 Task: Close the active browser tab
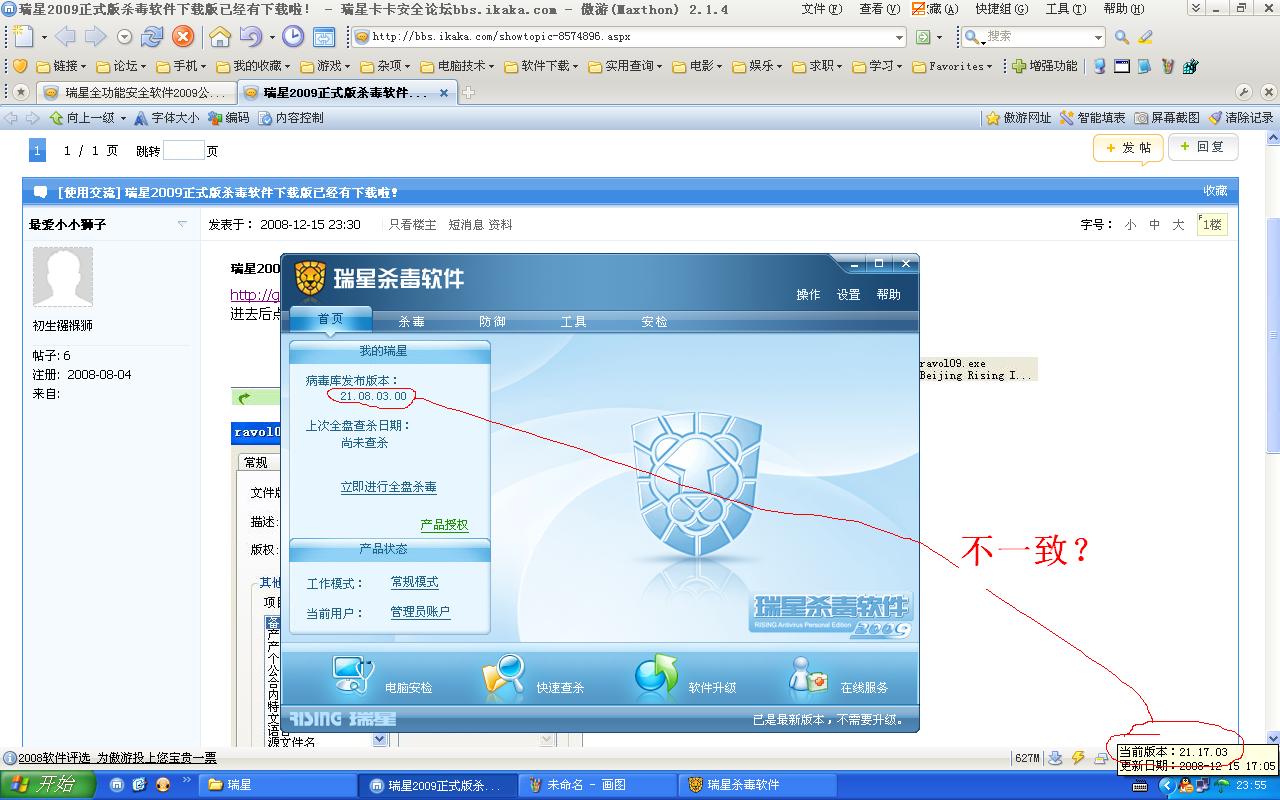coord(444,92)
